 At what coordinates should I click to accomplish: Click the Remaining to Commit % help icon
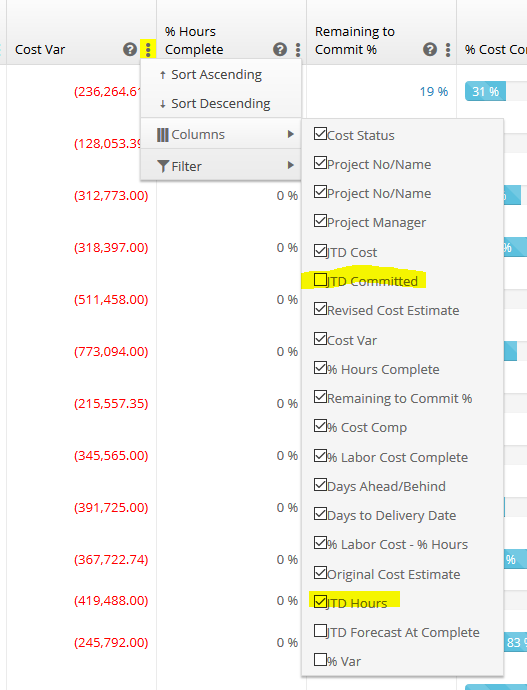pyautogui.click(x=430, y=49)
